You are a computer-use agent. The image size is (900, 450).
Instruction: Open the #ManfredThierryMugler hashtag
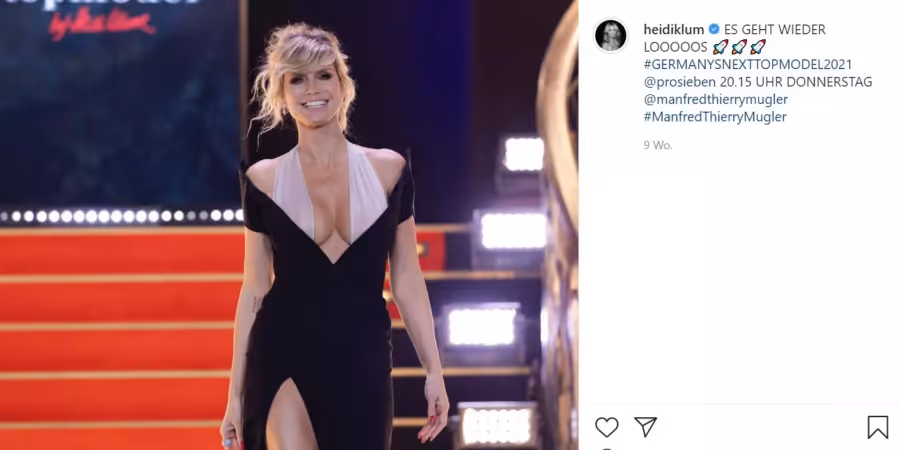pyautogui.click(x=715, y=117)
